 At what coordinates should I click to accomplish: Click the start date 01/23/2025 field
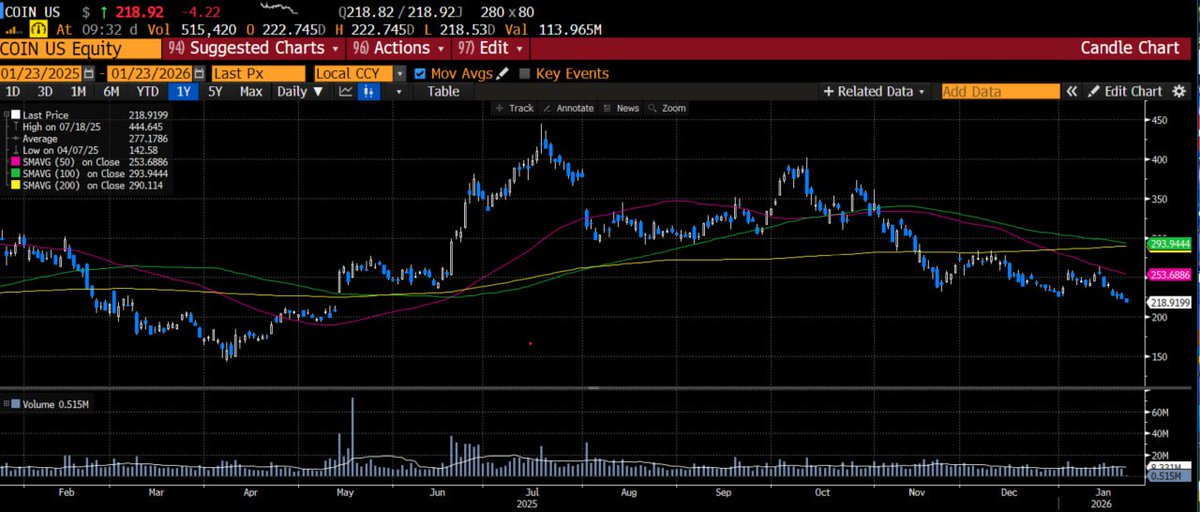pos(41,73)
